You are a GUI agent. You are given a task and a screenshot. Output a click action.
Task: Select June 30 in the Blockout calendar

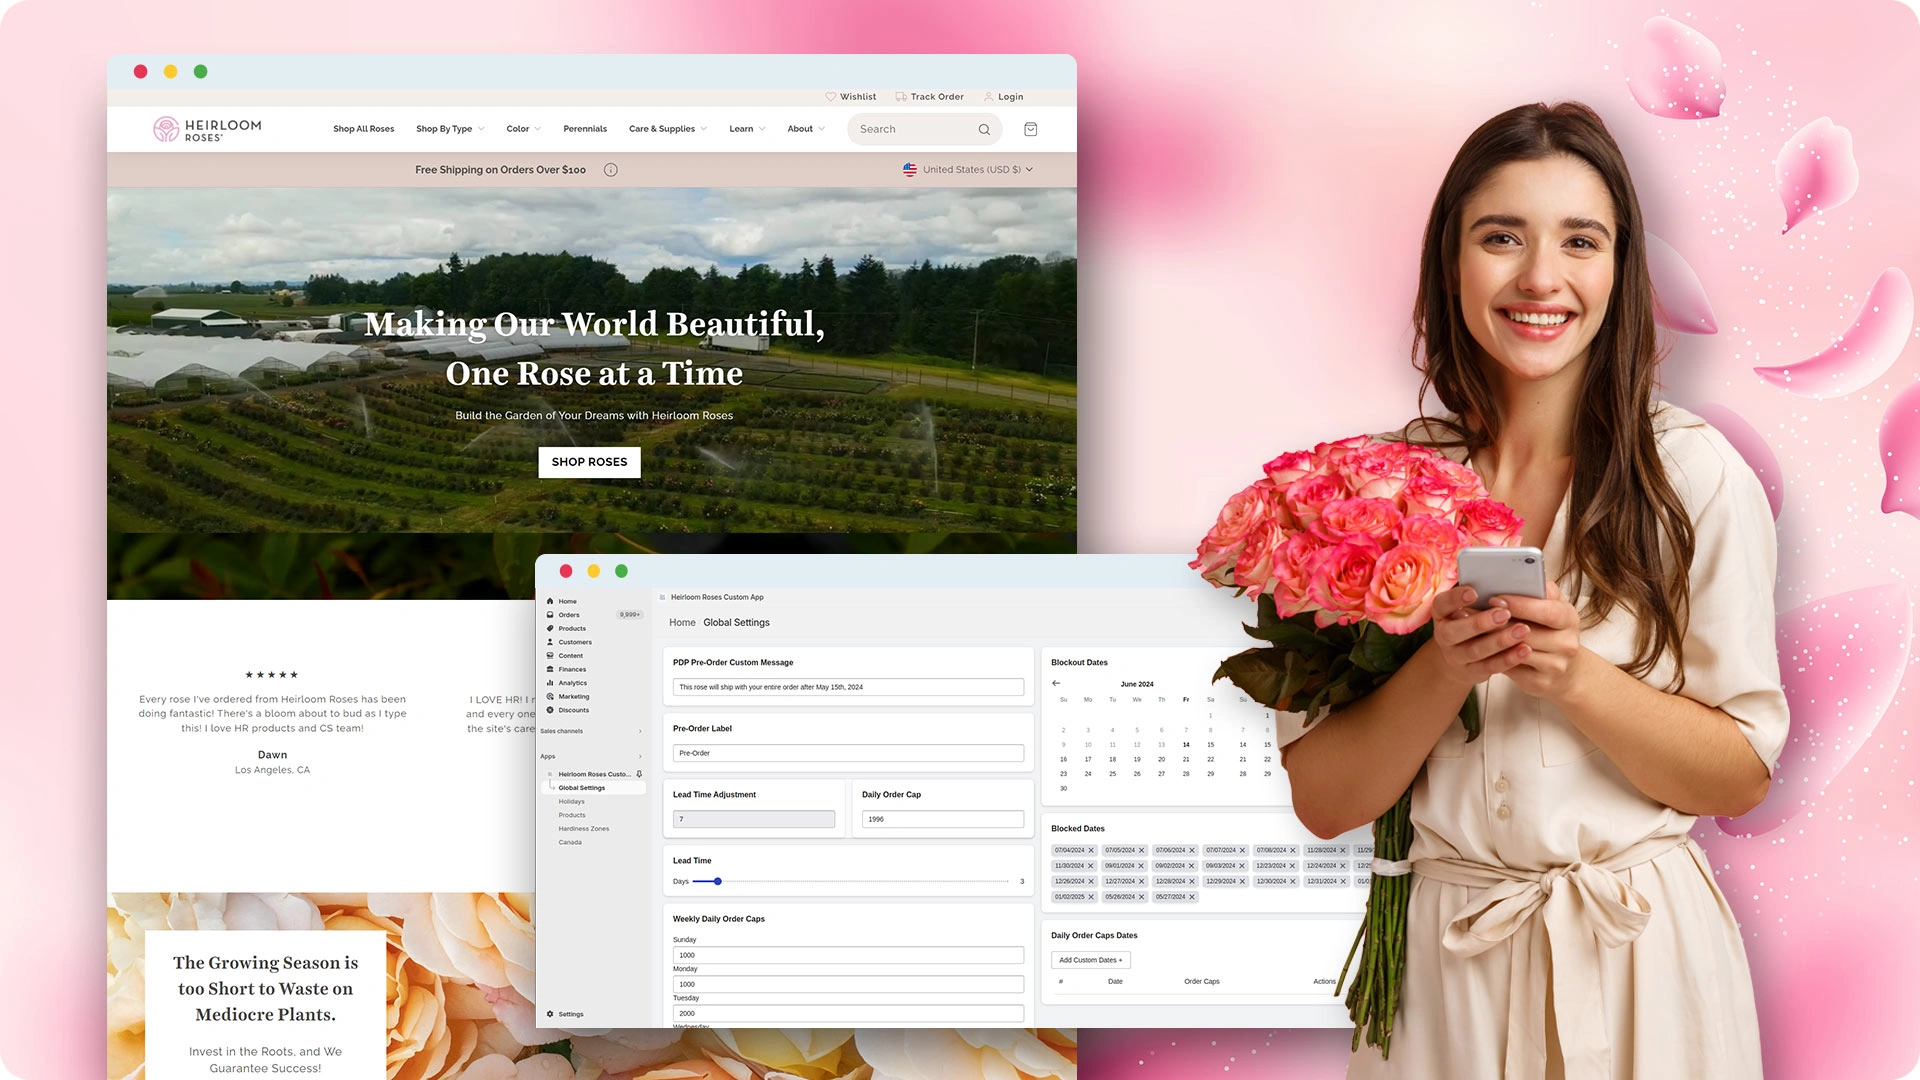click(x=1063, y=788)
